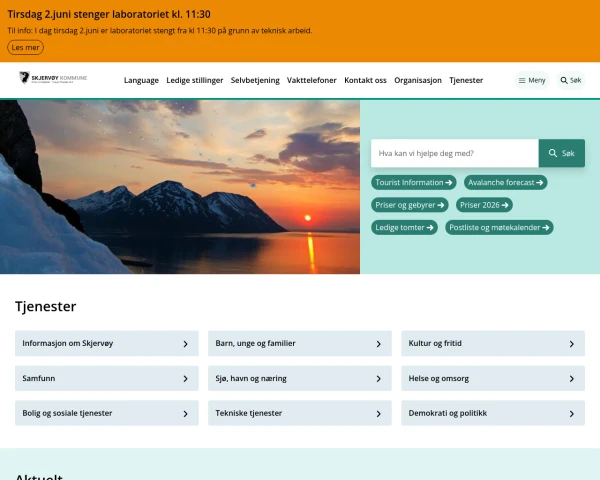Screen dimensions: 600x480
Task: Click the Skjervøy Kommune logo
Action: 53,78
